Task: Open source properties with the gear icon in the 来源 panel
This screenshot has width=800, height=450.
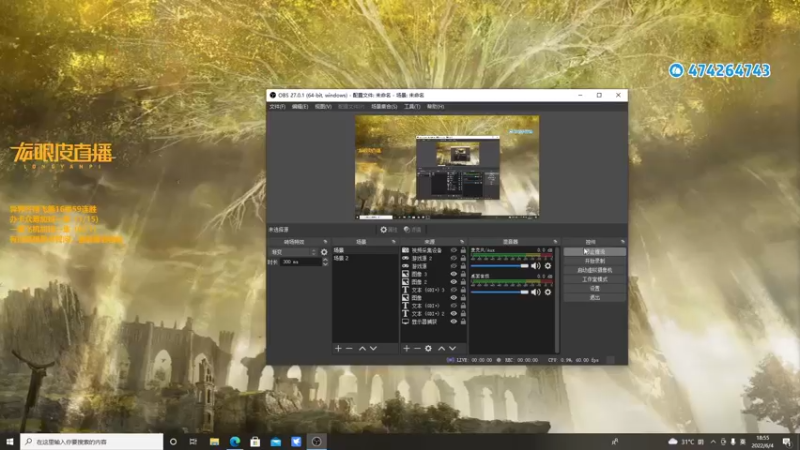Action: pyautogui.click(x=429, y=348)
